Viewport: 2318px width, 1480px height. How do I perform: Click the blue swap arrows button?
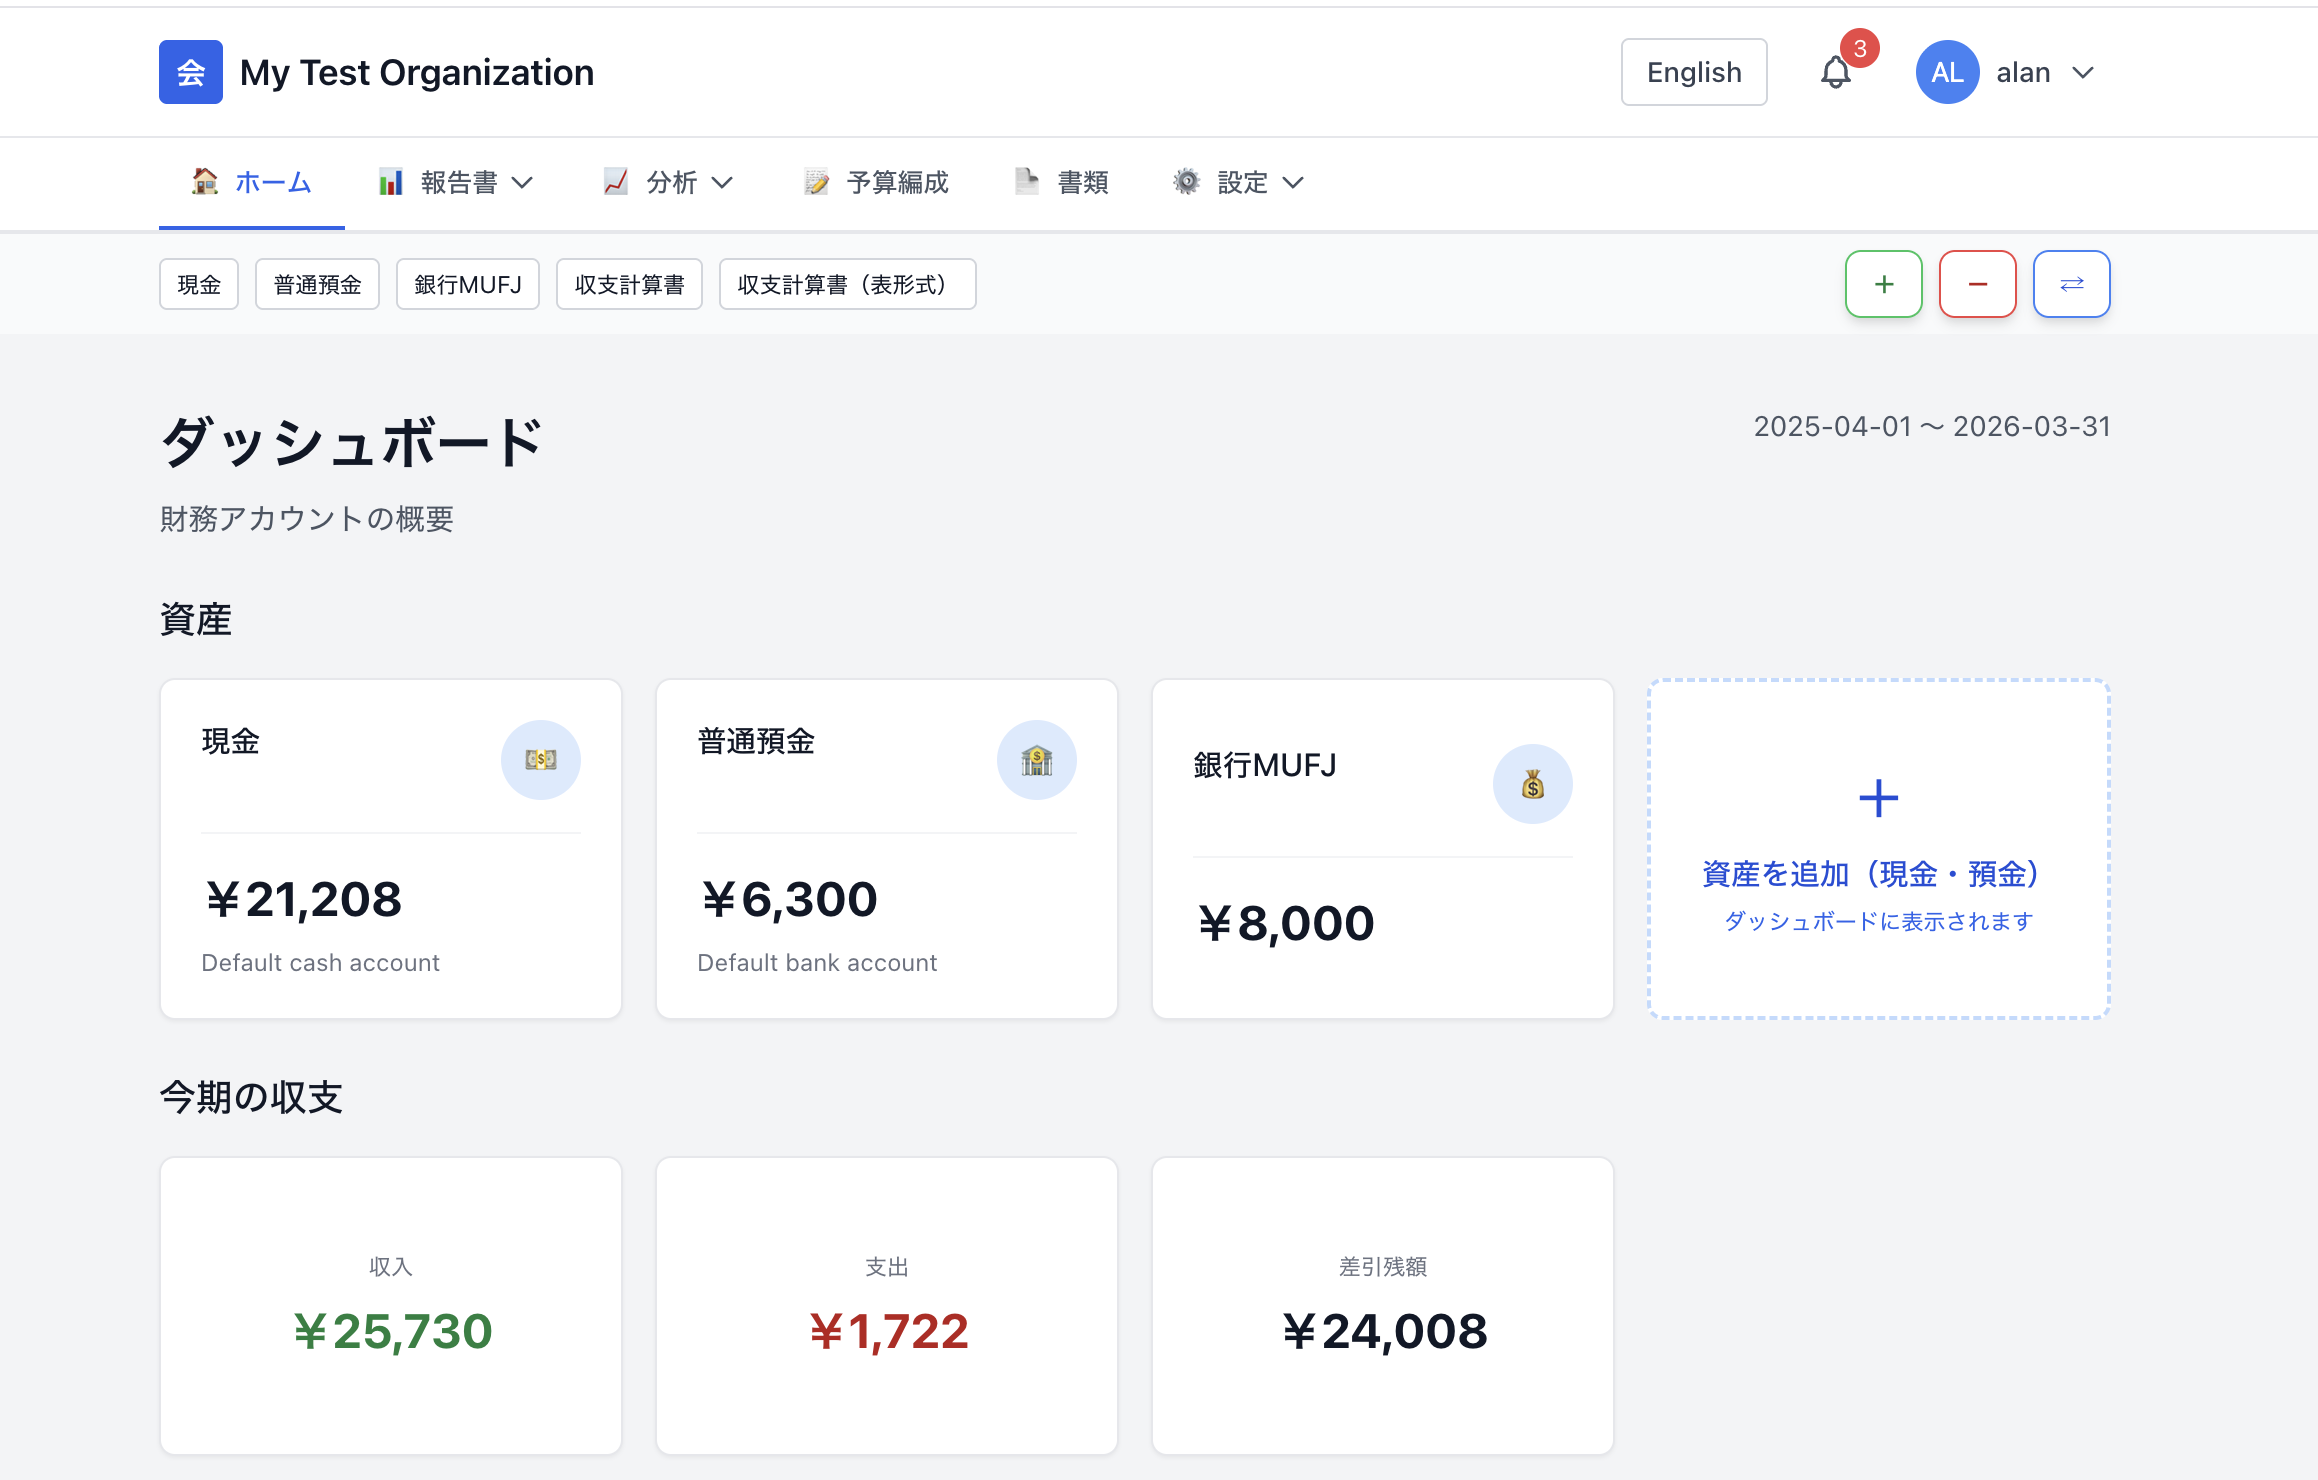pos(2071,284)
